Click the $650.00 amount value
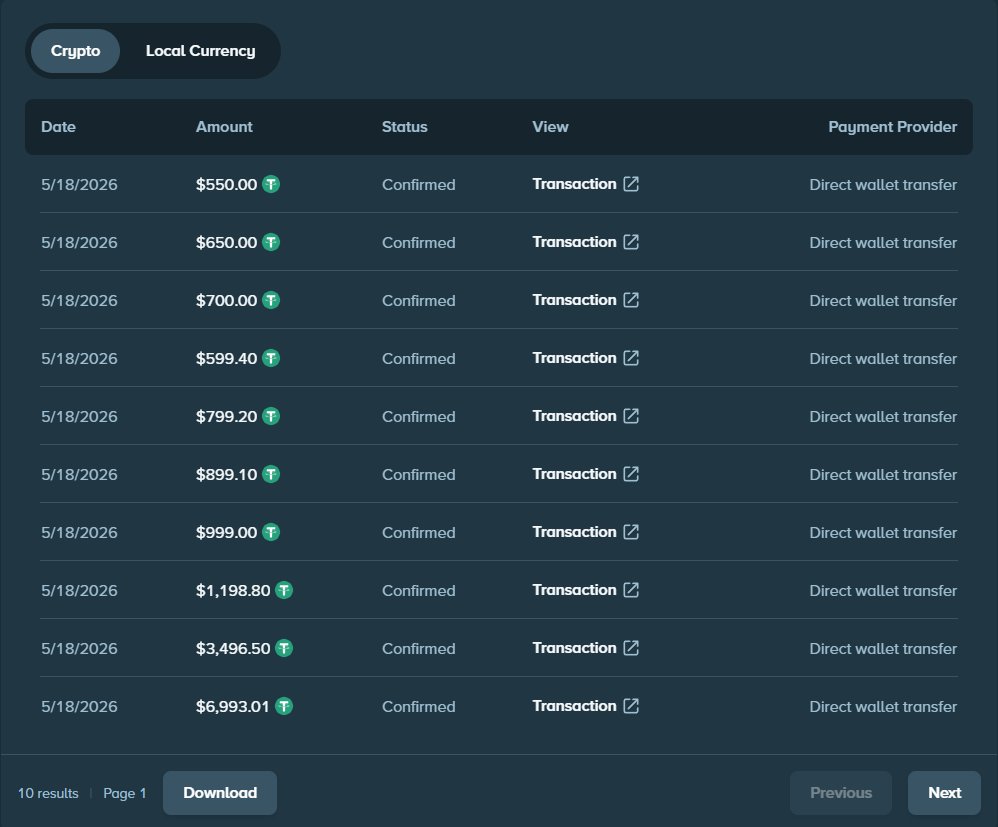 coord(227,243)
